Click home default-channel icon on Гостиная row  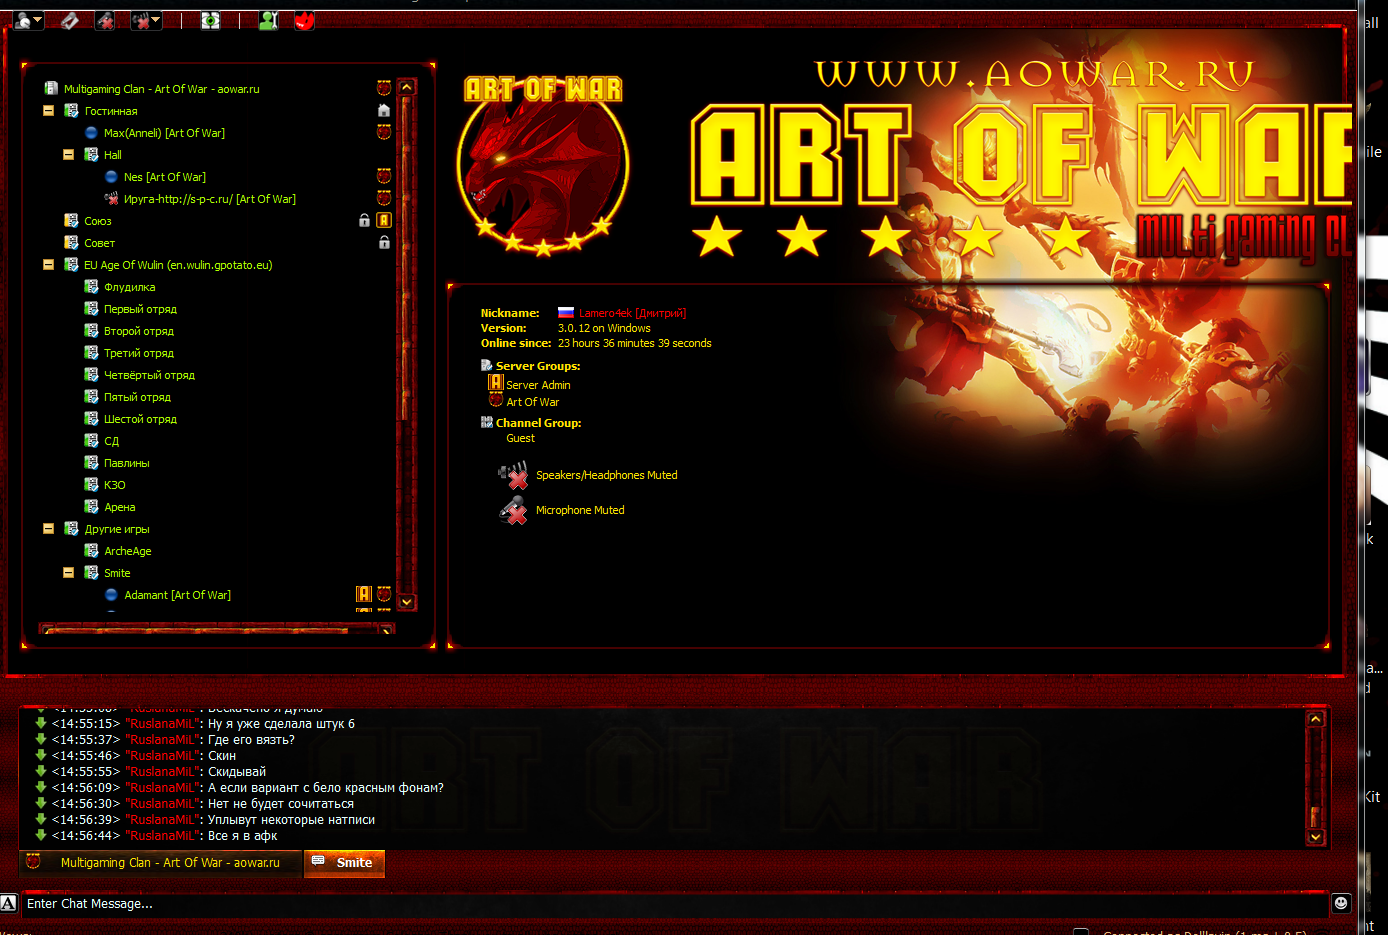[384, 110]
